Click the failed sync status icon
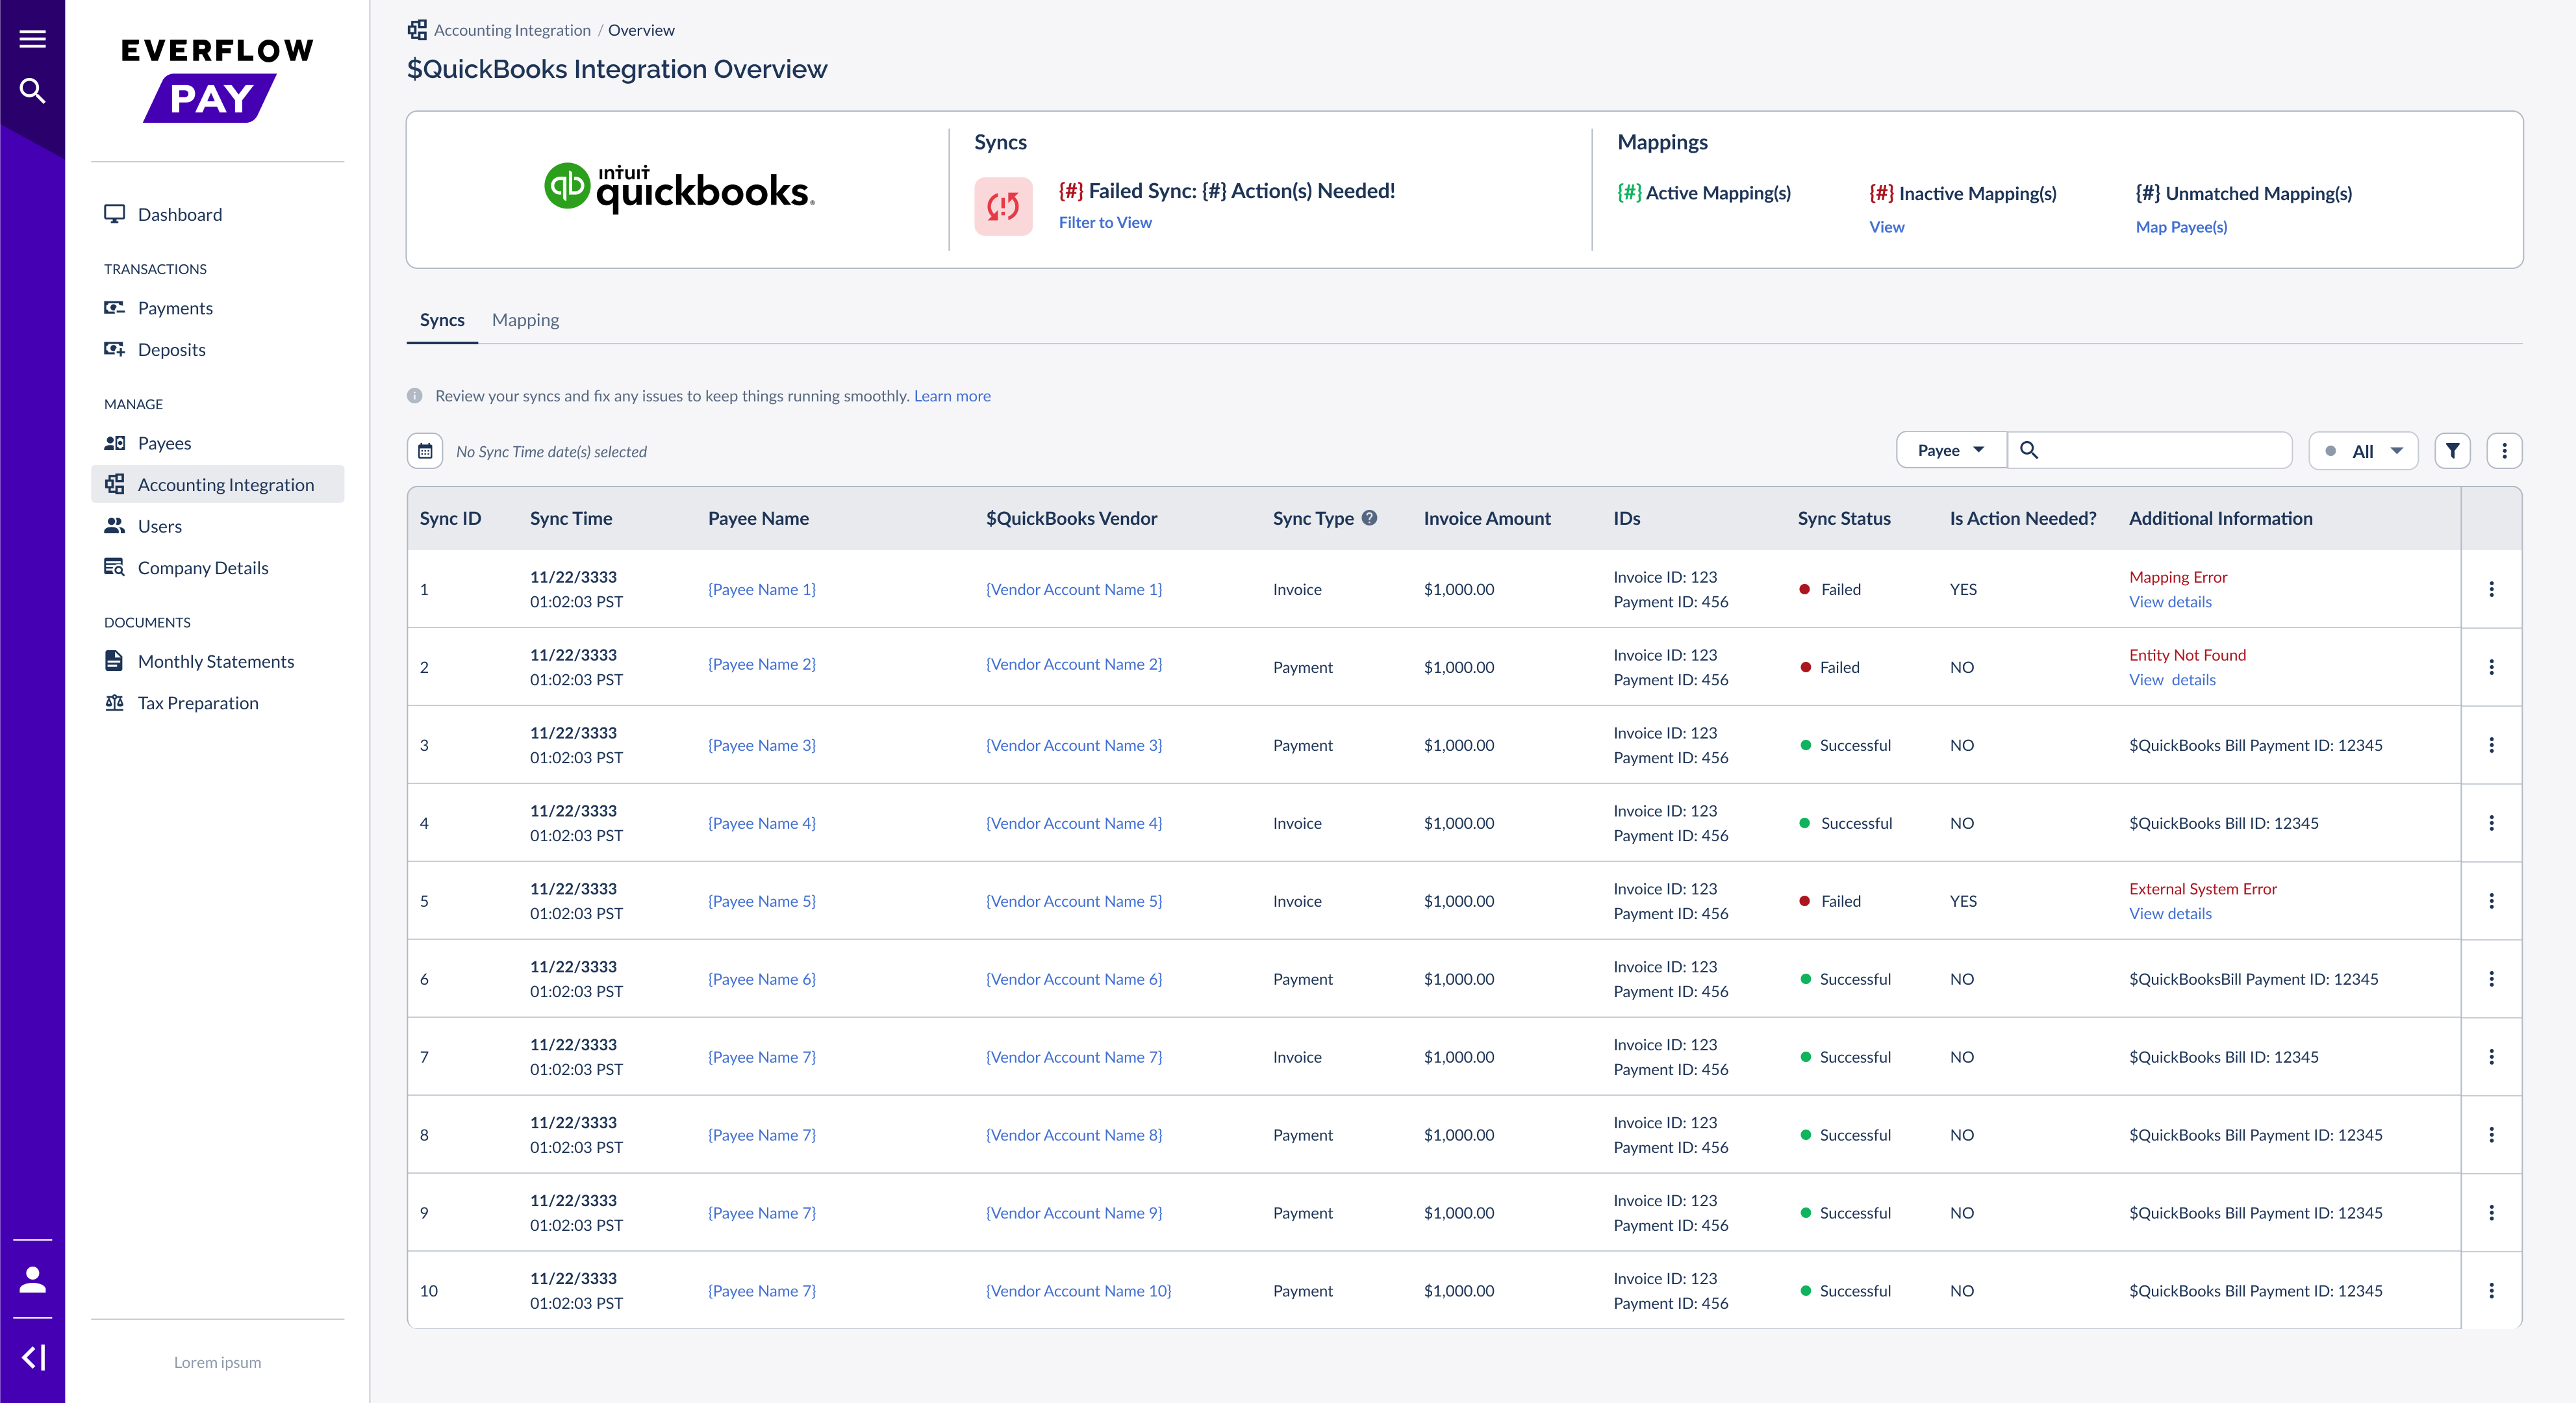This screenshot has width=2576, height=1403. (1003, 206)
